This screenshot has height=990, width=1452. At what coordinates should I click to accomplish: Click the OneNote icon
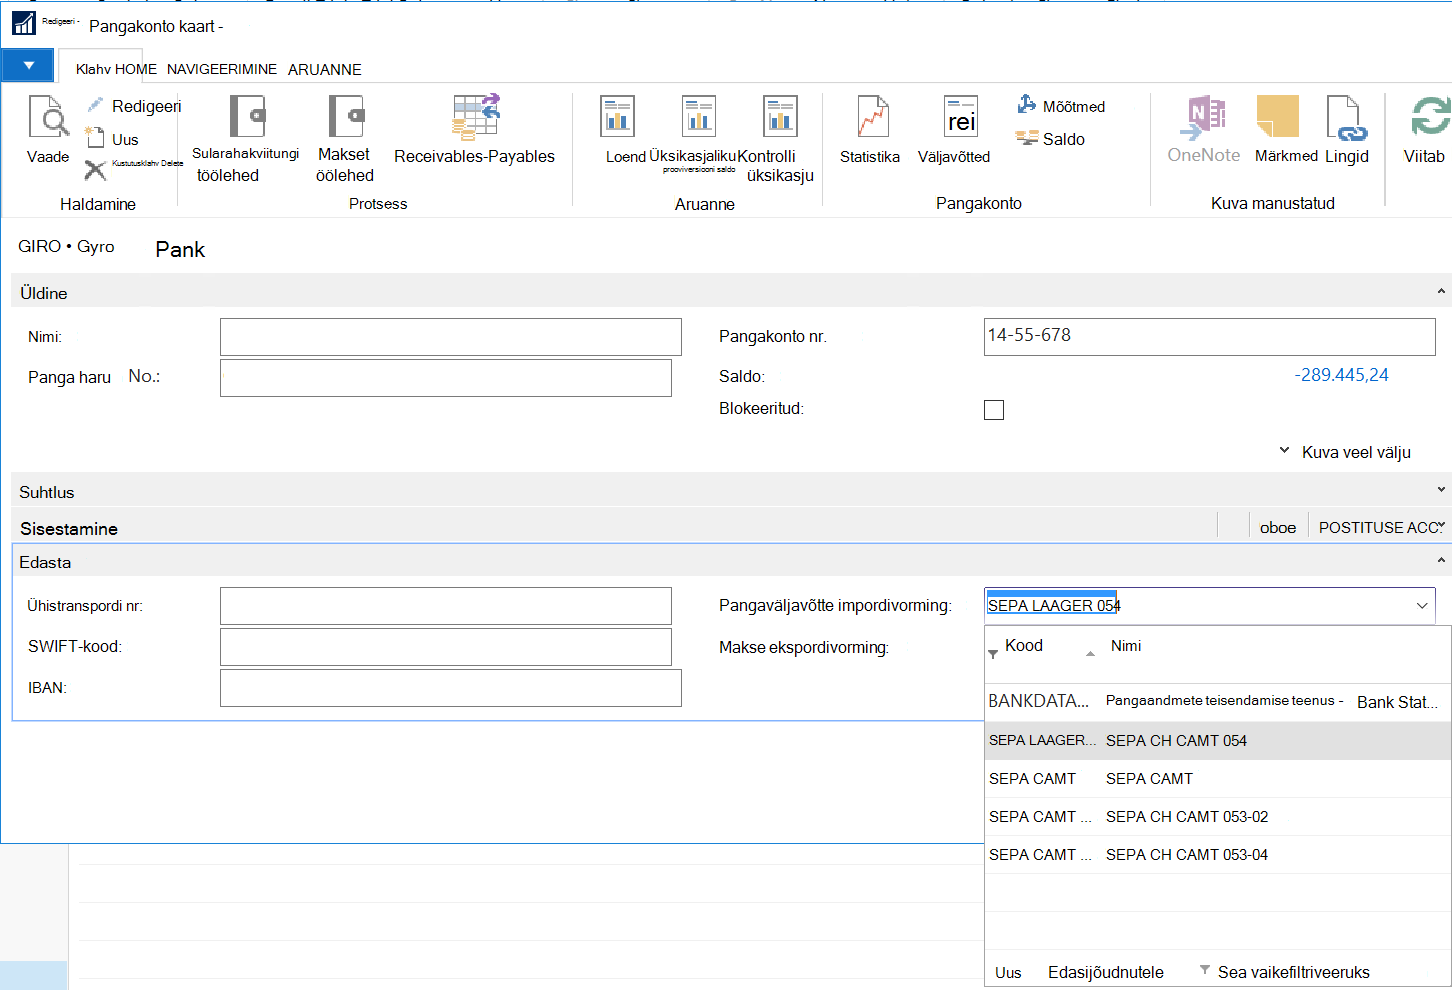pyautogui.click(x=1205, y=117)
